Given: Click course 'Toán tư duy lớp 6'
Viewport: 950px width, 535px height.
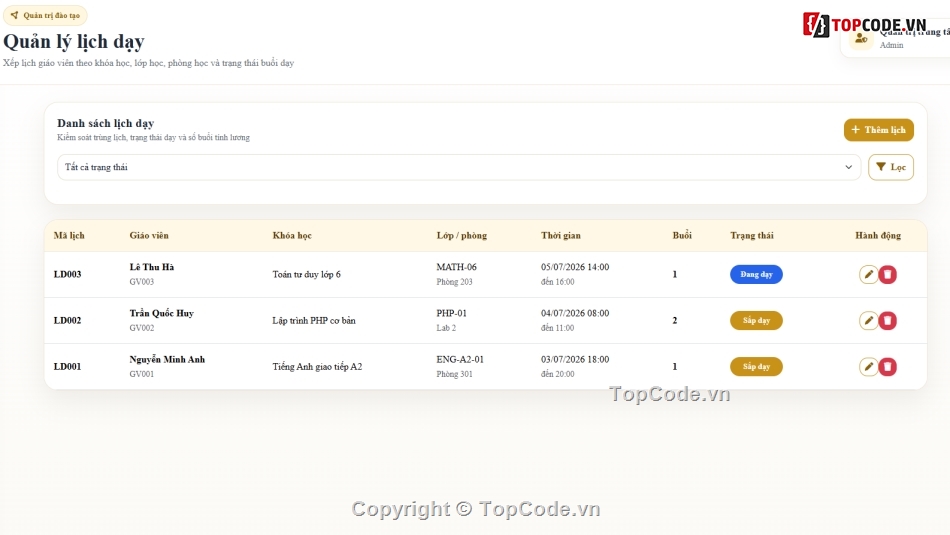Looking at the screenshot, I should (307, 274).
